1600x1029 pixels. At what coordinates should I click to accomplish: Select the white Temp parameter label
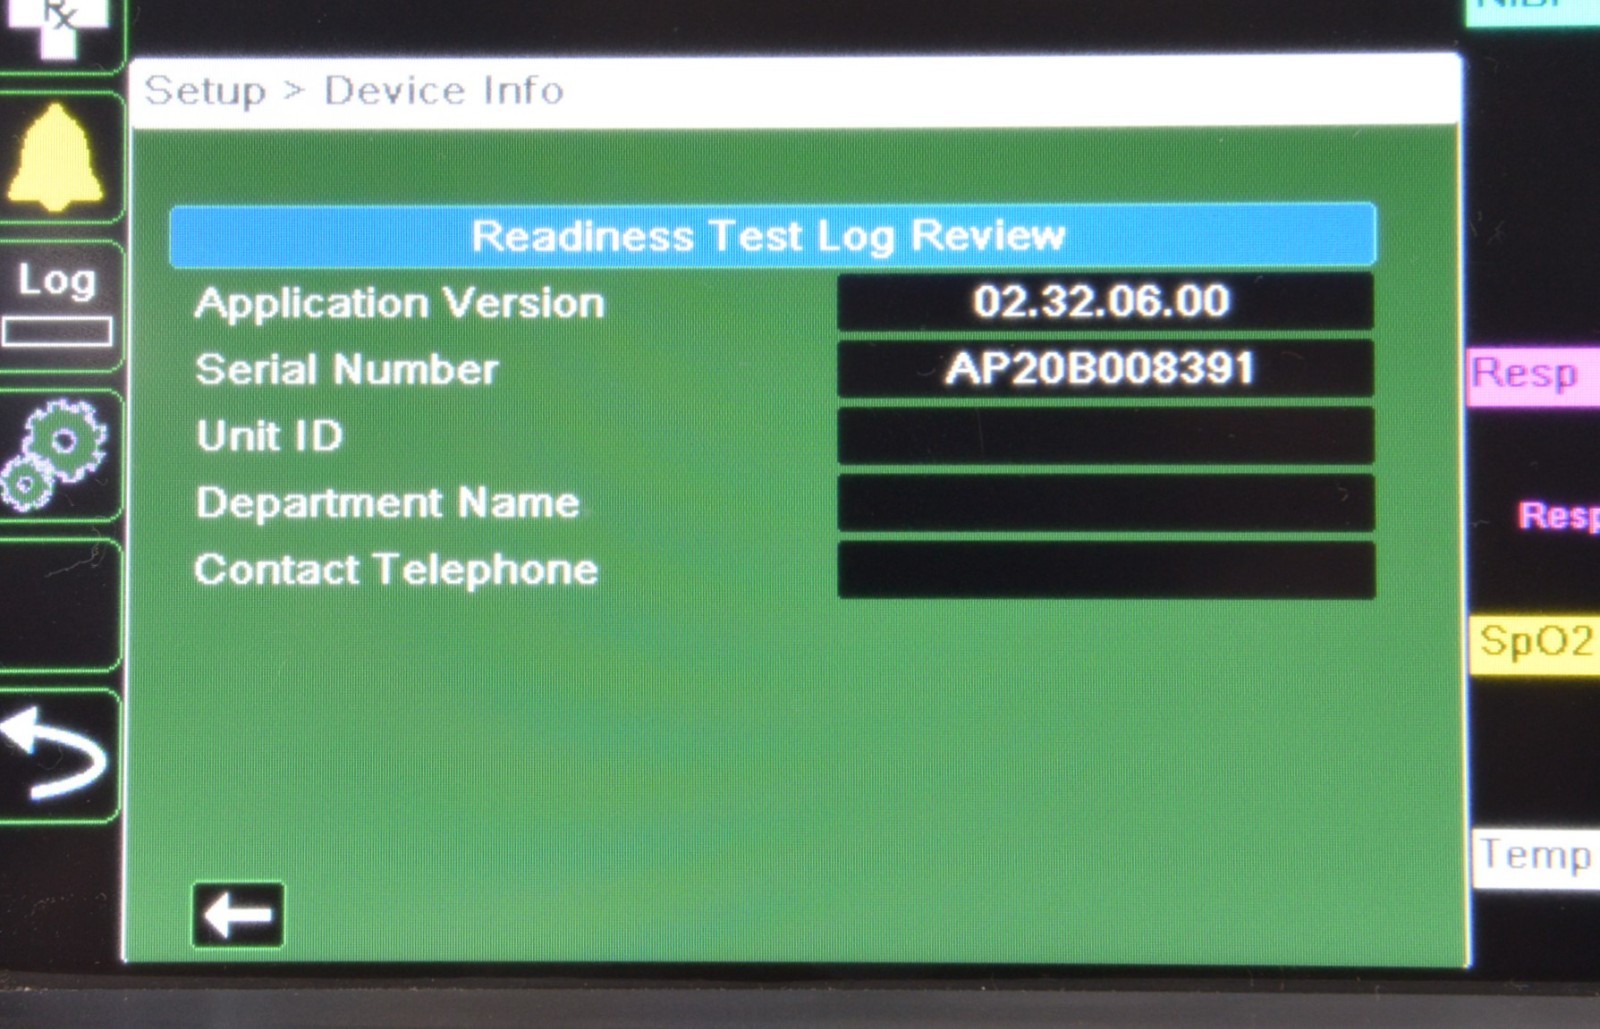[1534, 857]
